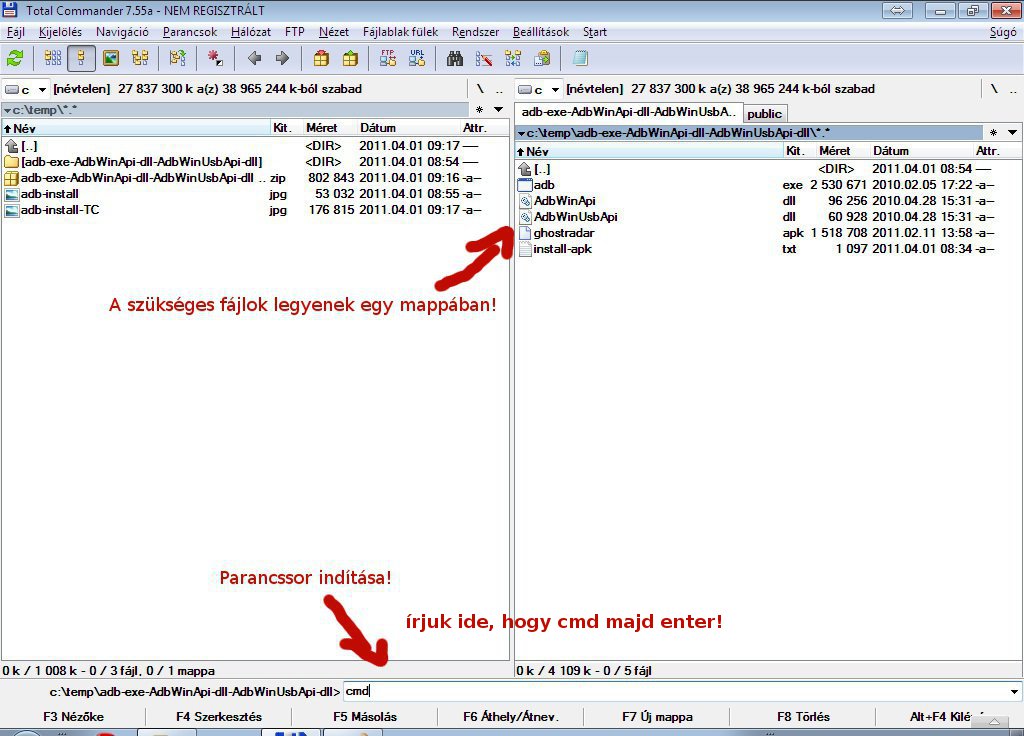The height and width of the screenshot is (736, 1024).
Task: Click the command line input field
Action: pos(675,692)
